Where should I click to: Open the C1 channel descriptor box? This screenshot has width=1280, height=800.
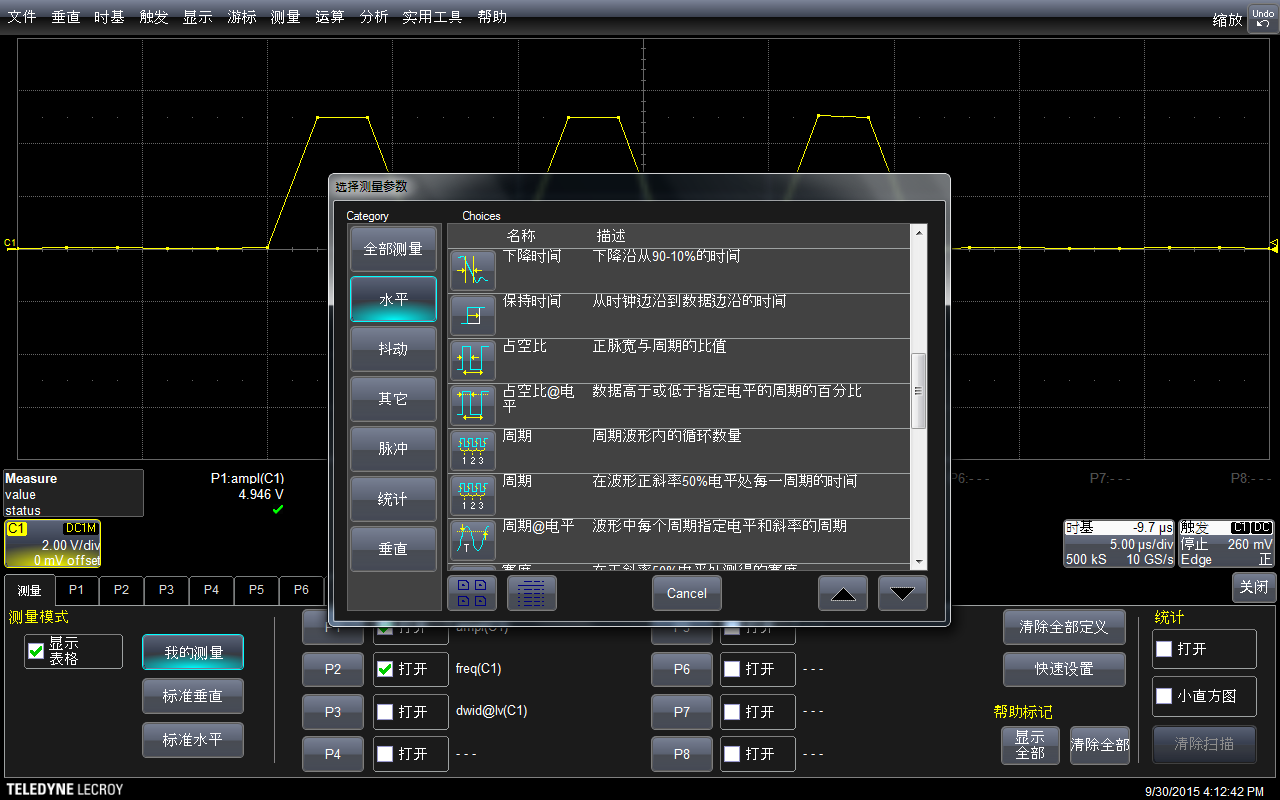pos(52,543)
